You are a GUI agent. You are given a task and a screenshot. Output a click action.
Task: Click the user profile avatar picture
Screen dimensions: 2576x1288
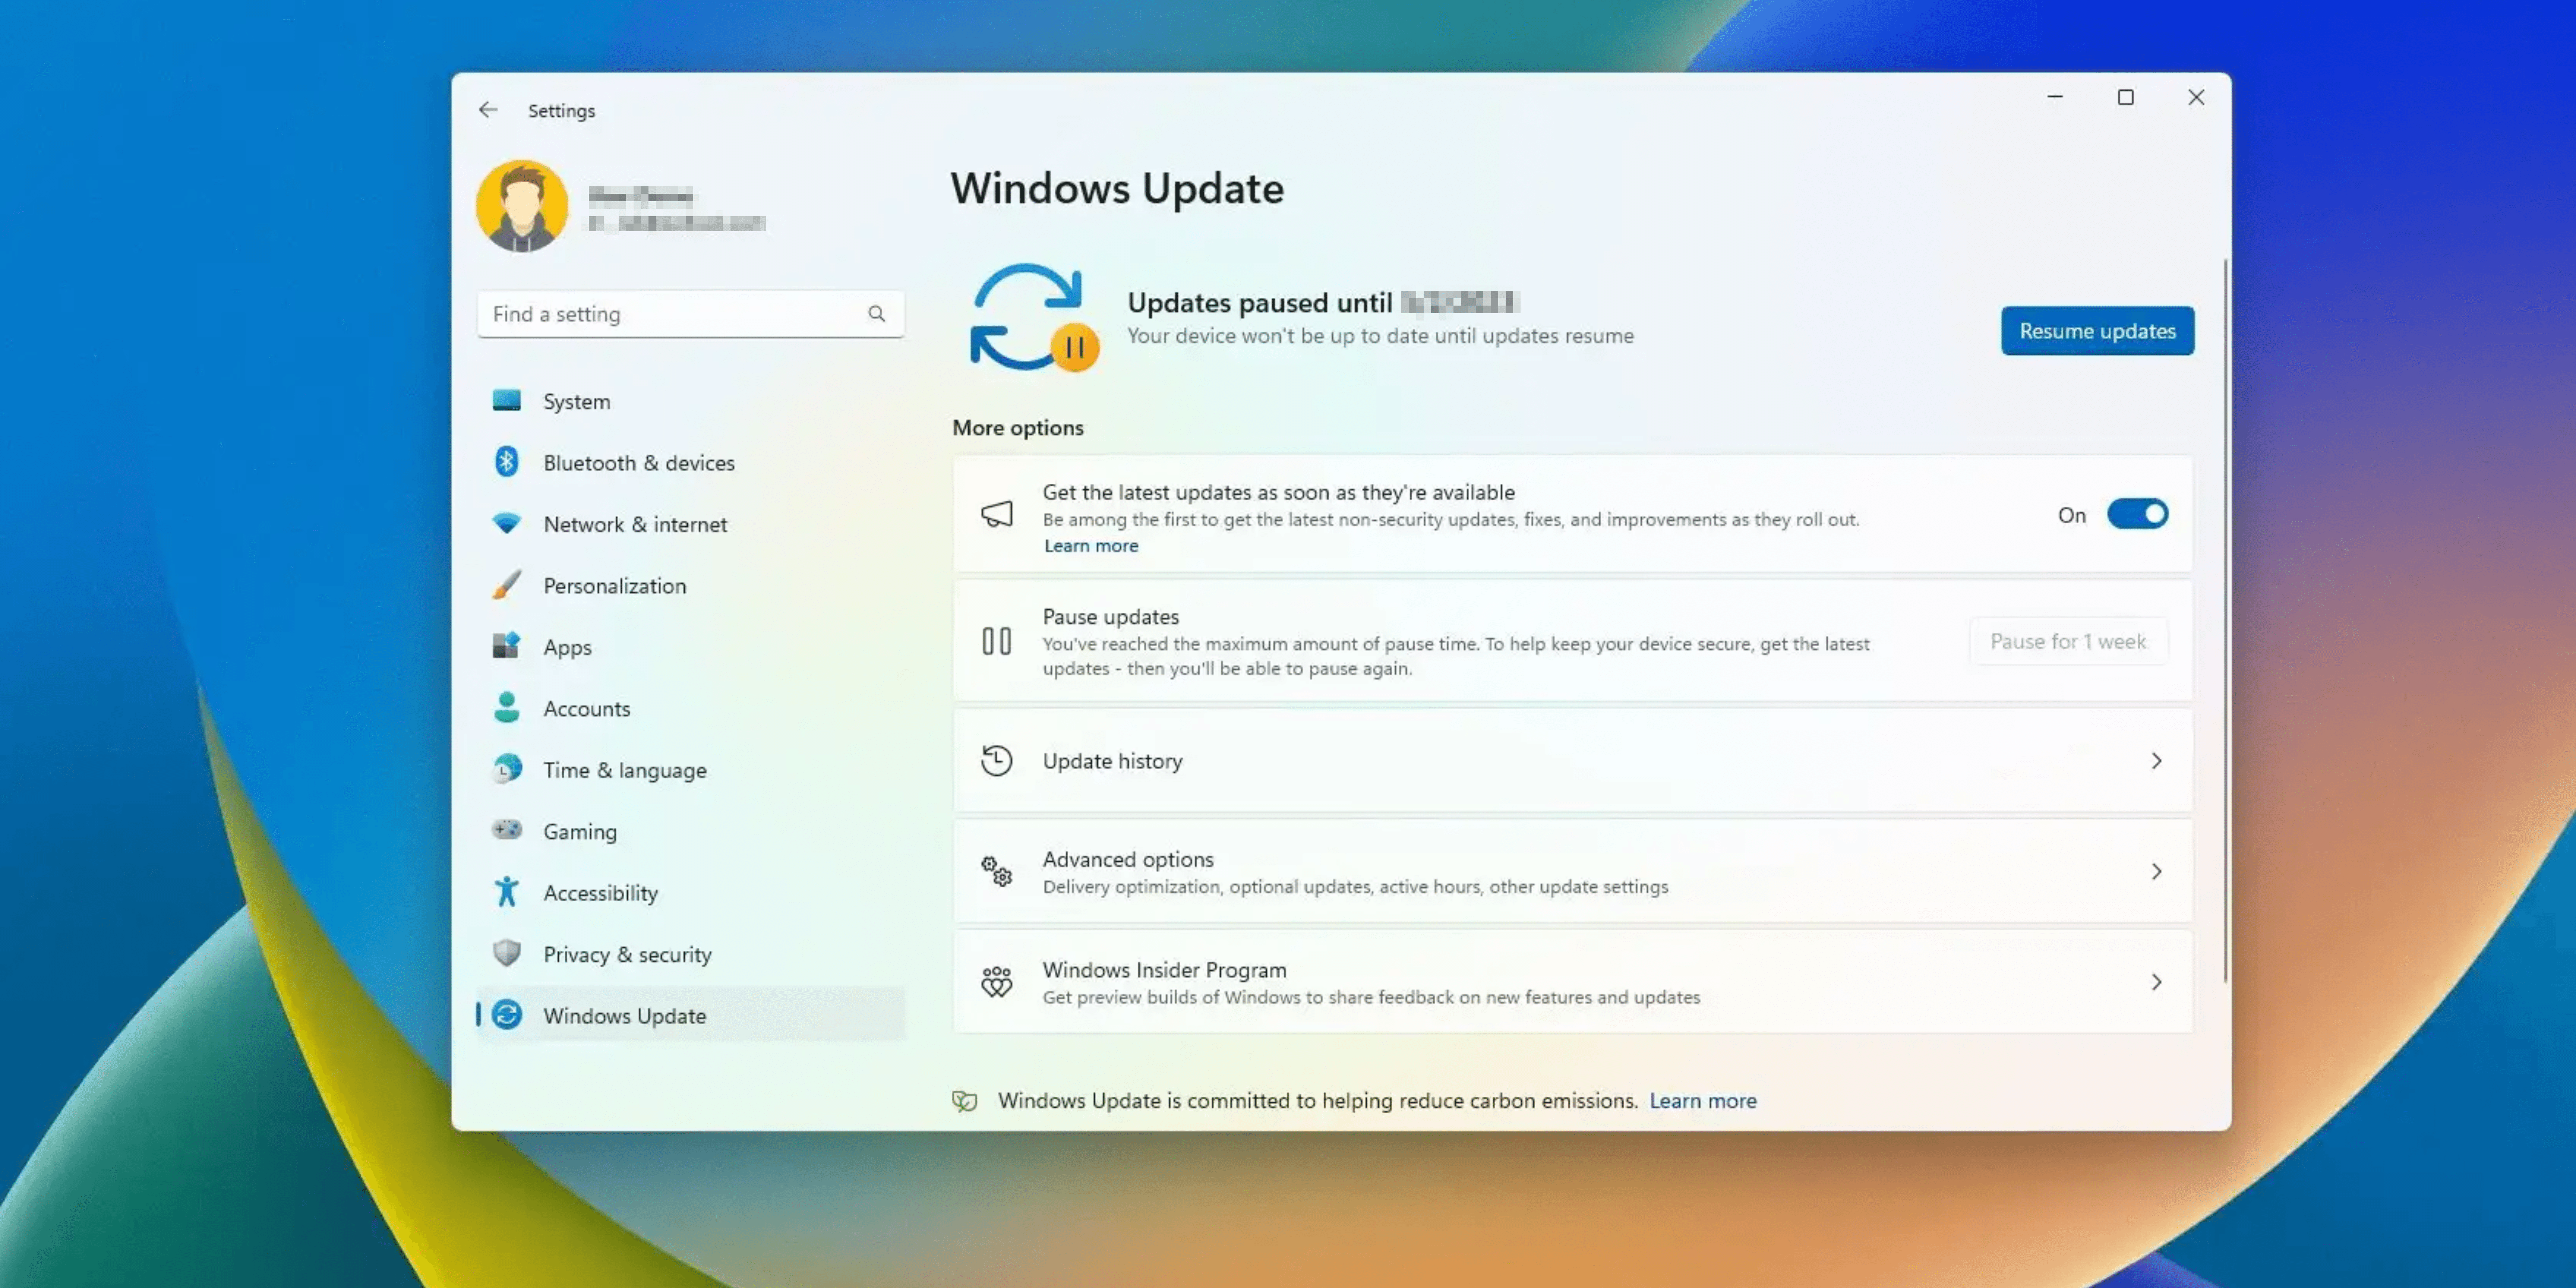tap(522, 206)
